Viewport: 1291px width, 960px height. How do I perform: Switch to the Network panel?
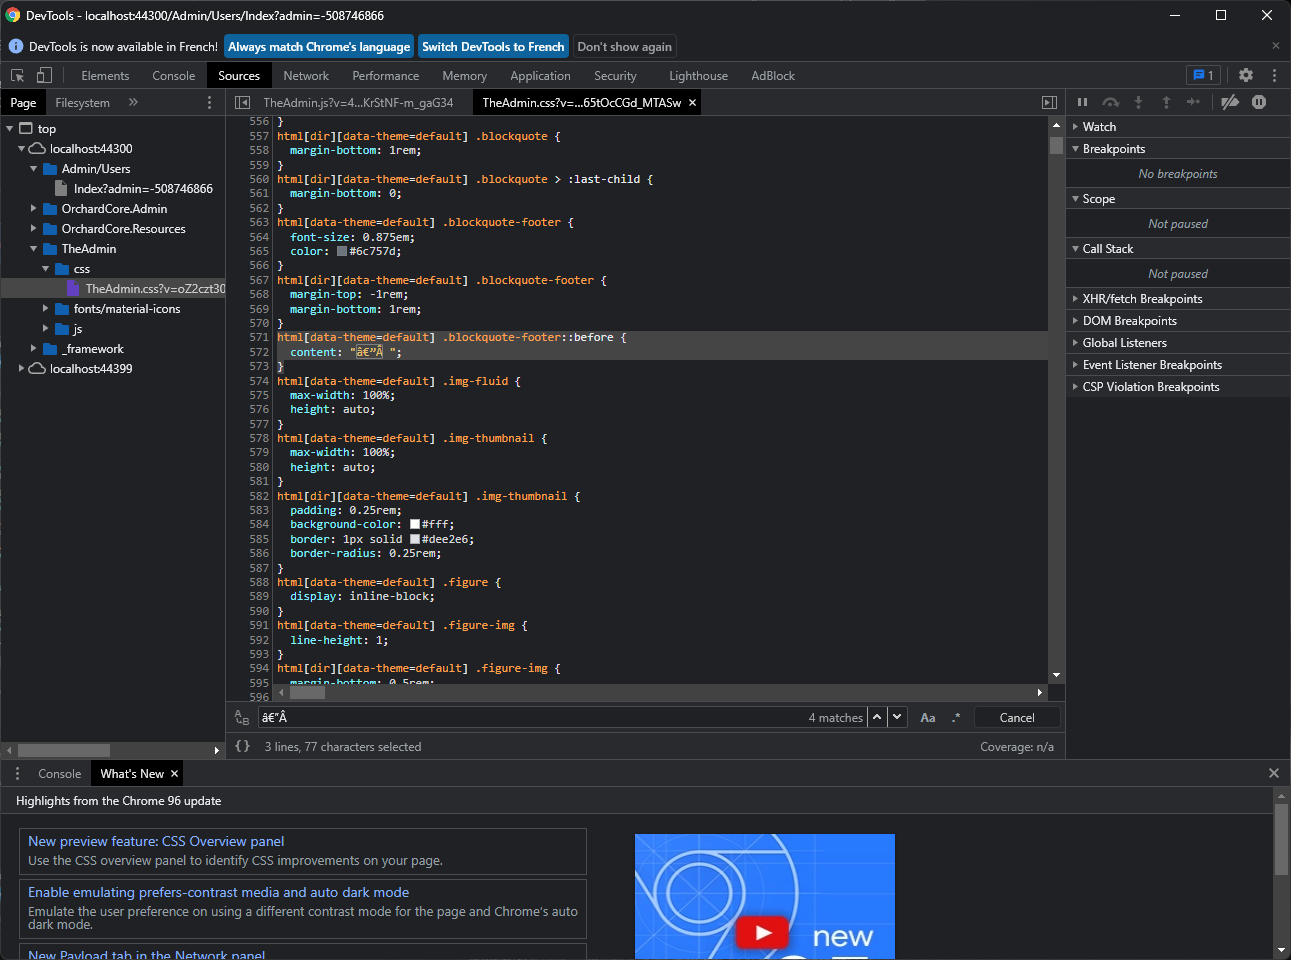click(306, 75)
